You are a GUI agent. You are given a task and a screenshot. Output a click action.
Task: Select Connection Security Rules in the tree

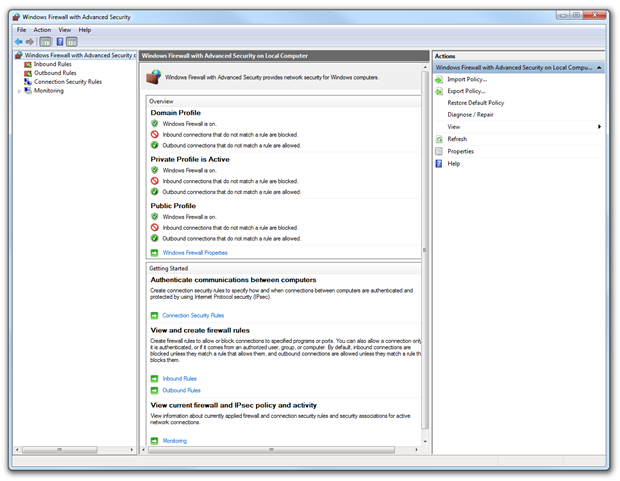(68, 82)
